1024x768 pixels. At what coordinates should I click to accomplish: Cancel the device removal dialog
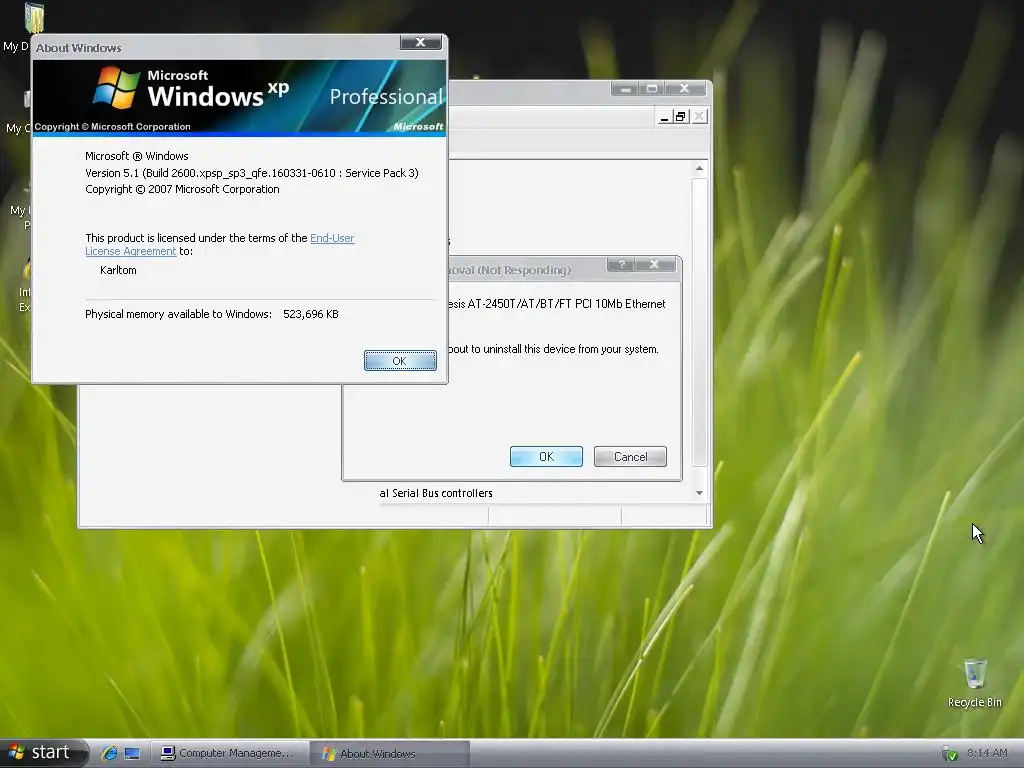630,456
